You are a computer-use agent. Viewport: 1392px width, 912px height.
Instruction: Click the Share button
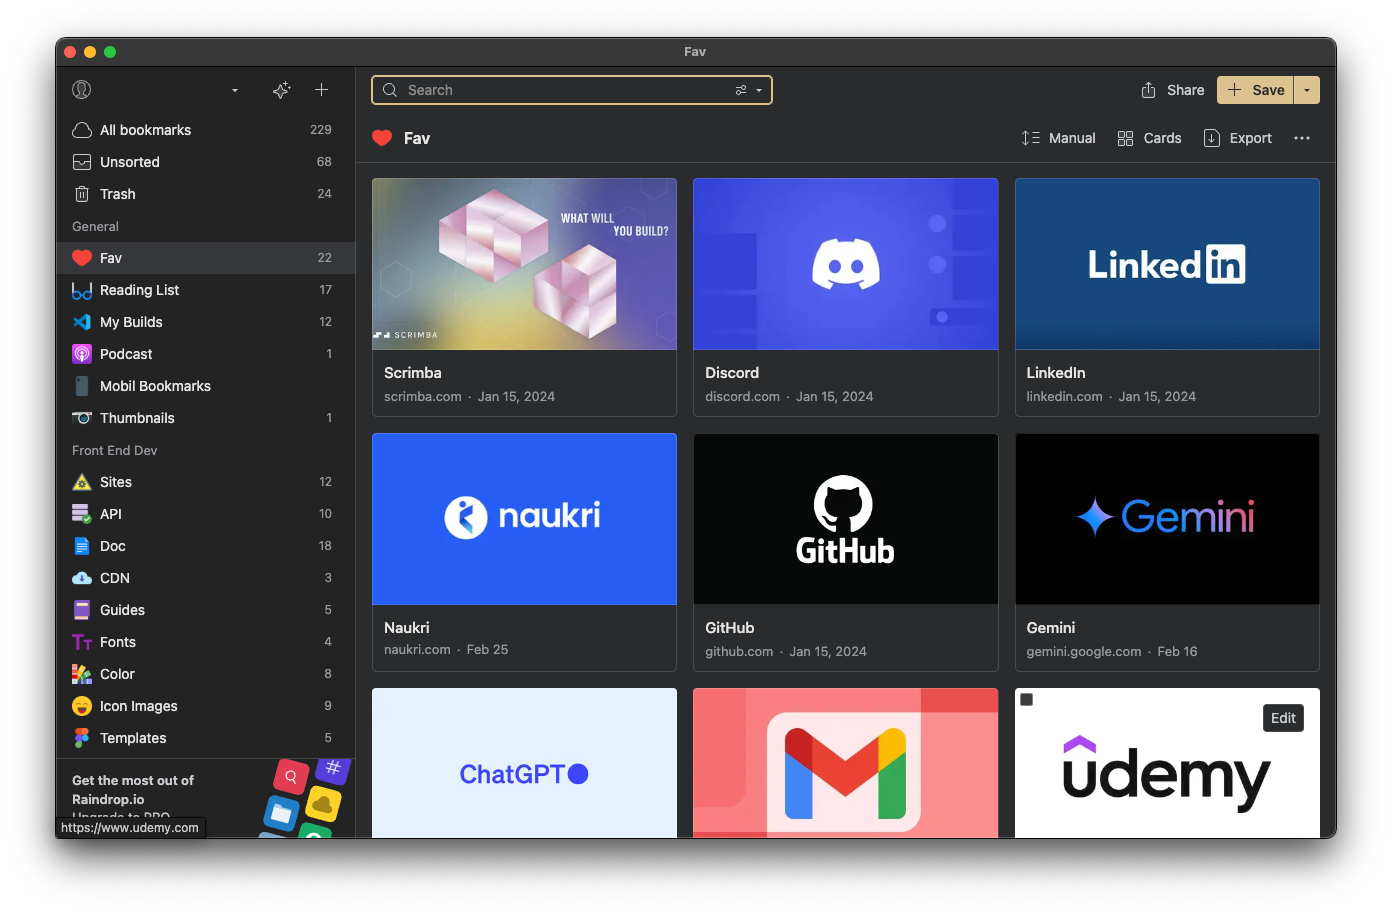click(1172, 90)
